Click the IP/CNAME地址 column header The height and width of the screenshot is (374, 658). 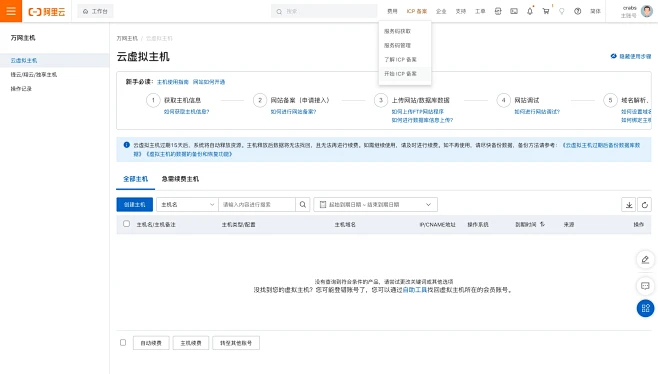pos(437,225)
